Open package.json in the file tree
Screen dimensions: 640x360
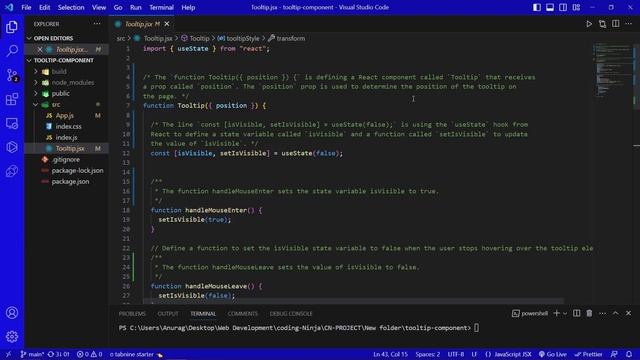[70, 182]
